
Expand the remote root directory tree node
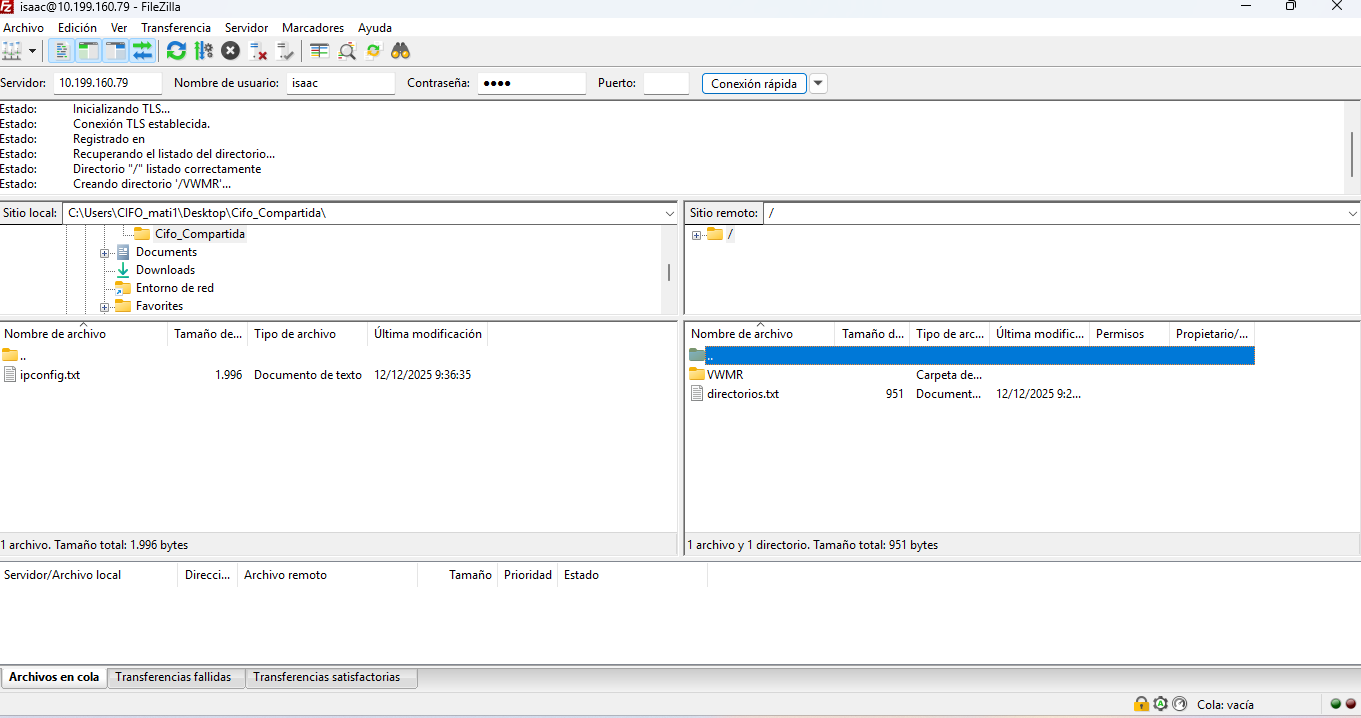pyautogui.click(x=696, y=234)
